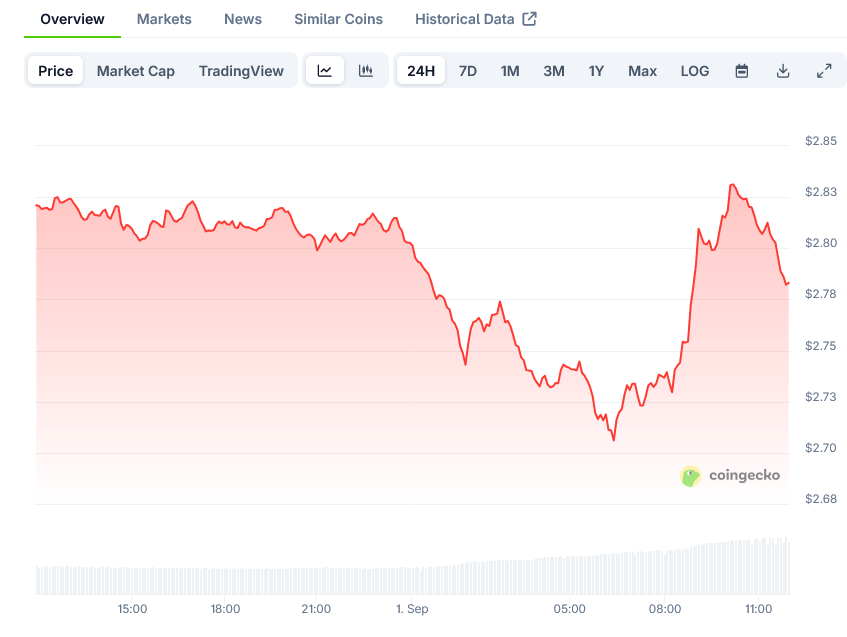Set the time range to 1M
Screen dimensions: 847x637
tap(510, 71)
